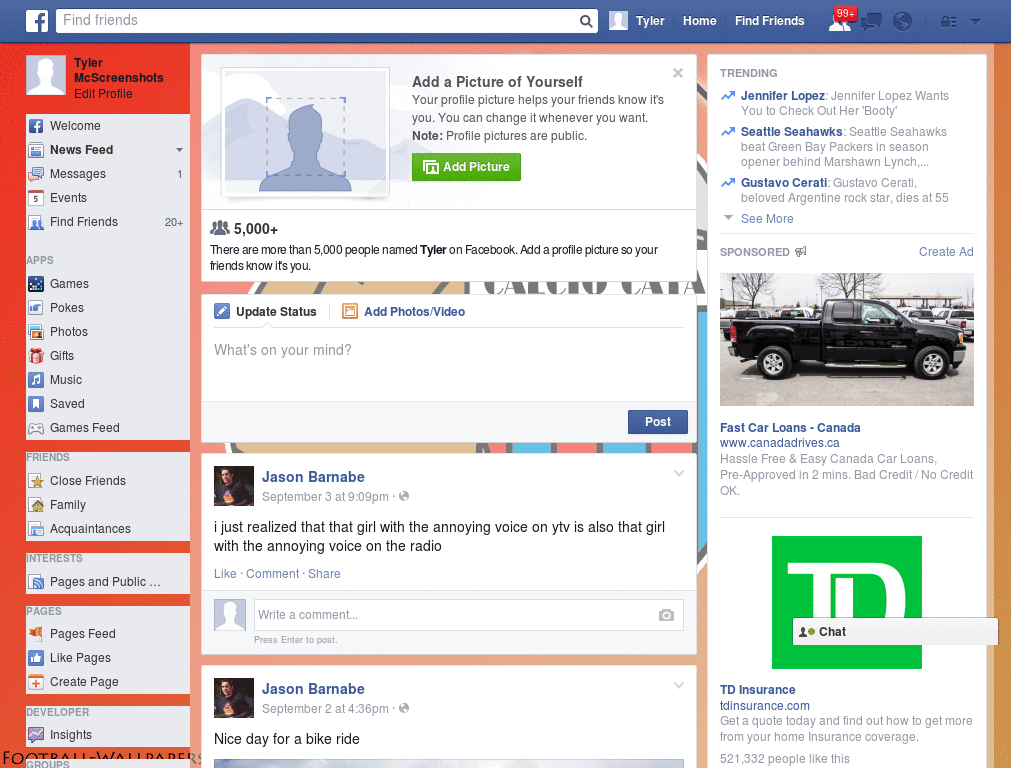This screenshot has height=768, width=1024.
Task: Dismiss the Add a Picture card
Action: tap(678, 73)
